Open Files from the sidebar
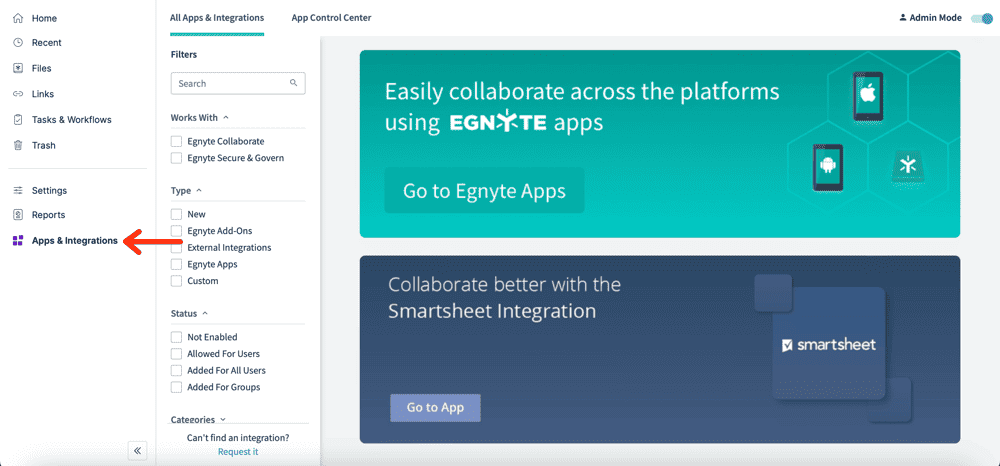This screenshot has height=466, width=1000. point(41,68)
